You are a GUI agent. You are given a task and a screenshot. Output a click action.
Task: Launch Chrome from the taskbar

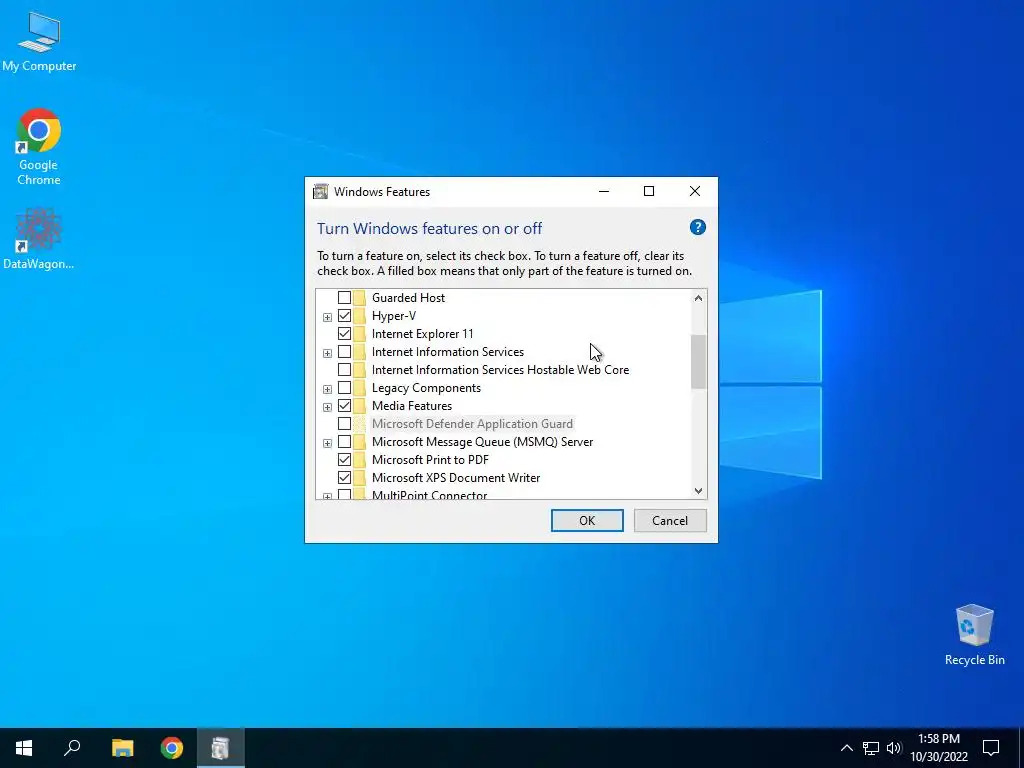[172, 748]
